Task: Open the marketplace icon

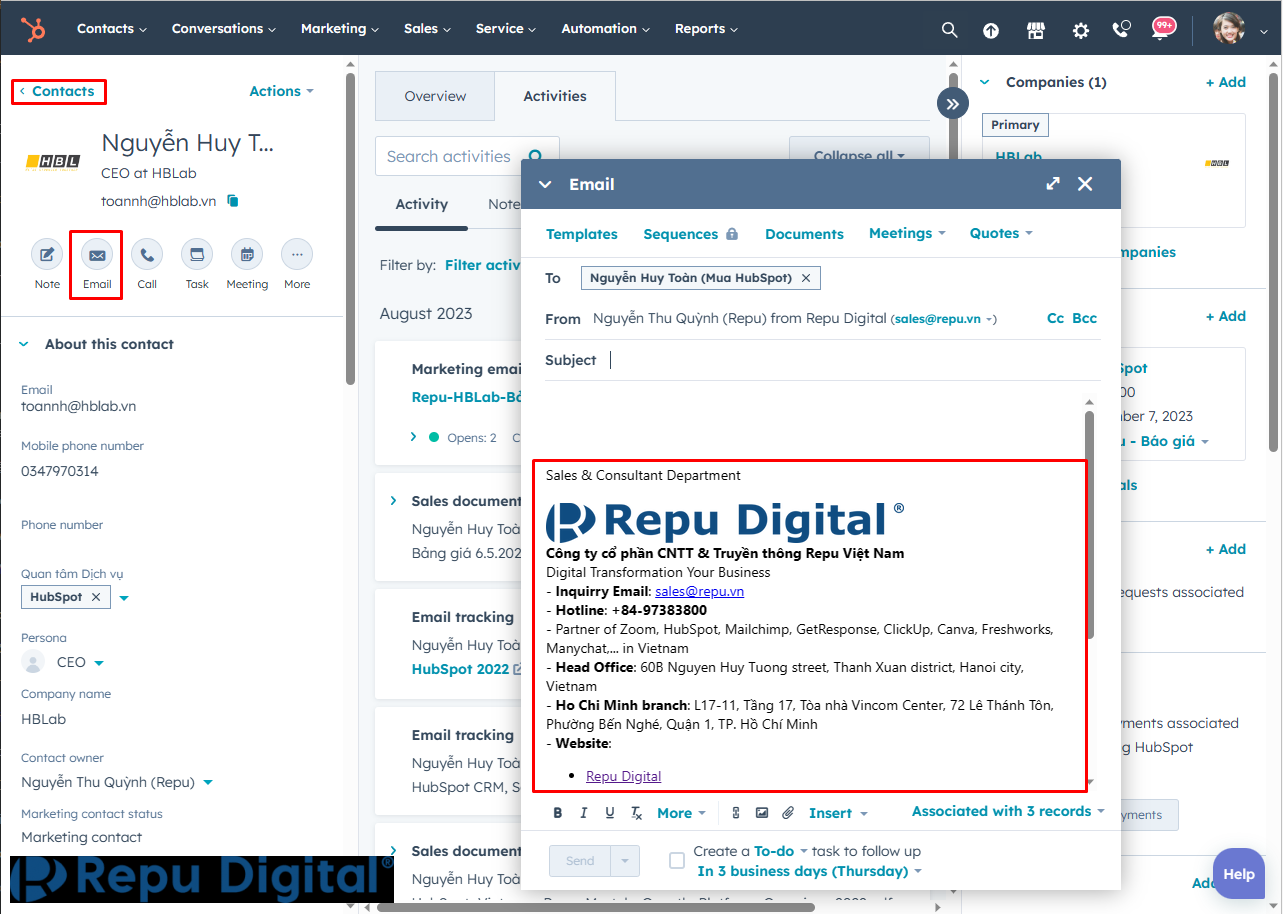Action: pos(1036,30)
